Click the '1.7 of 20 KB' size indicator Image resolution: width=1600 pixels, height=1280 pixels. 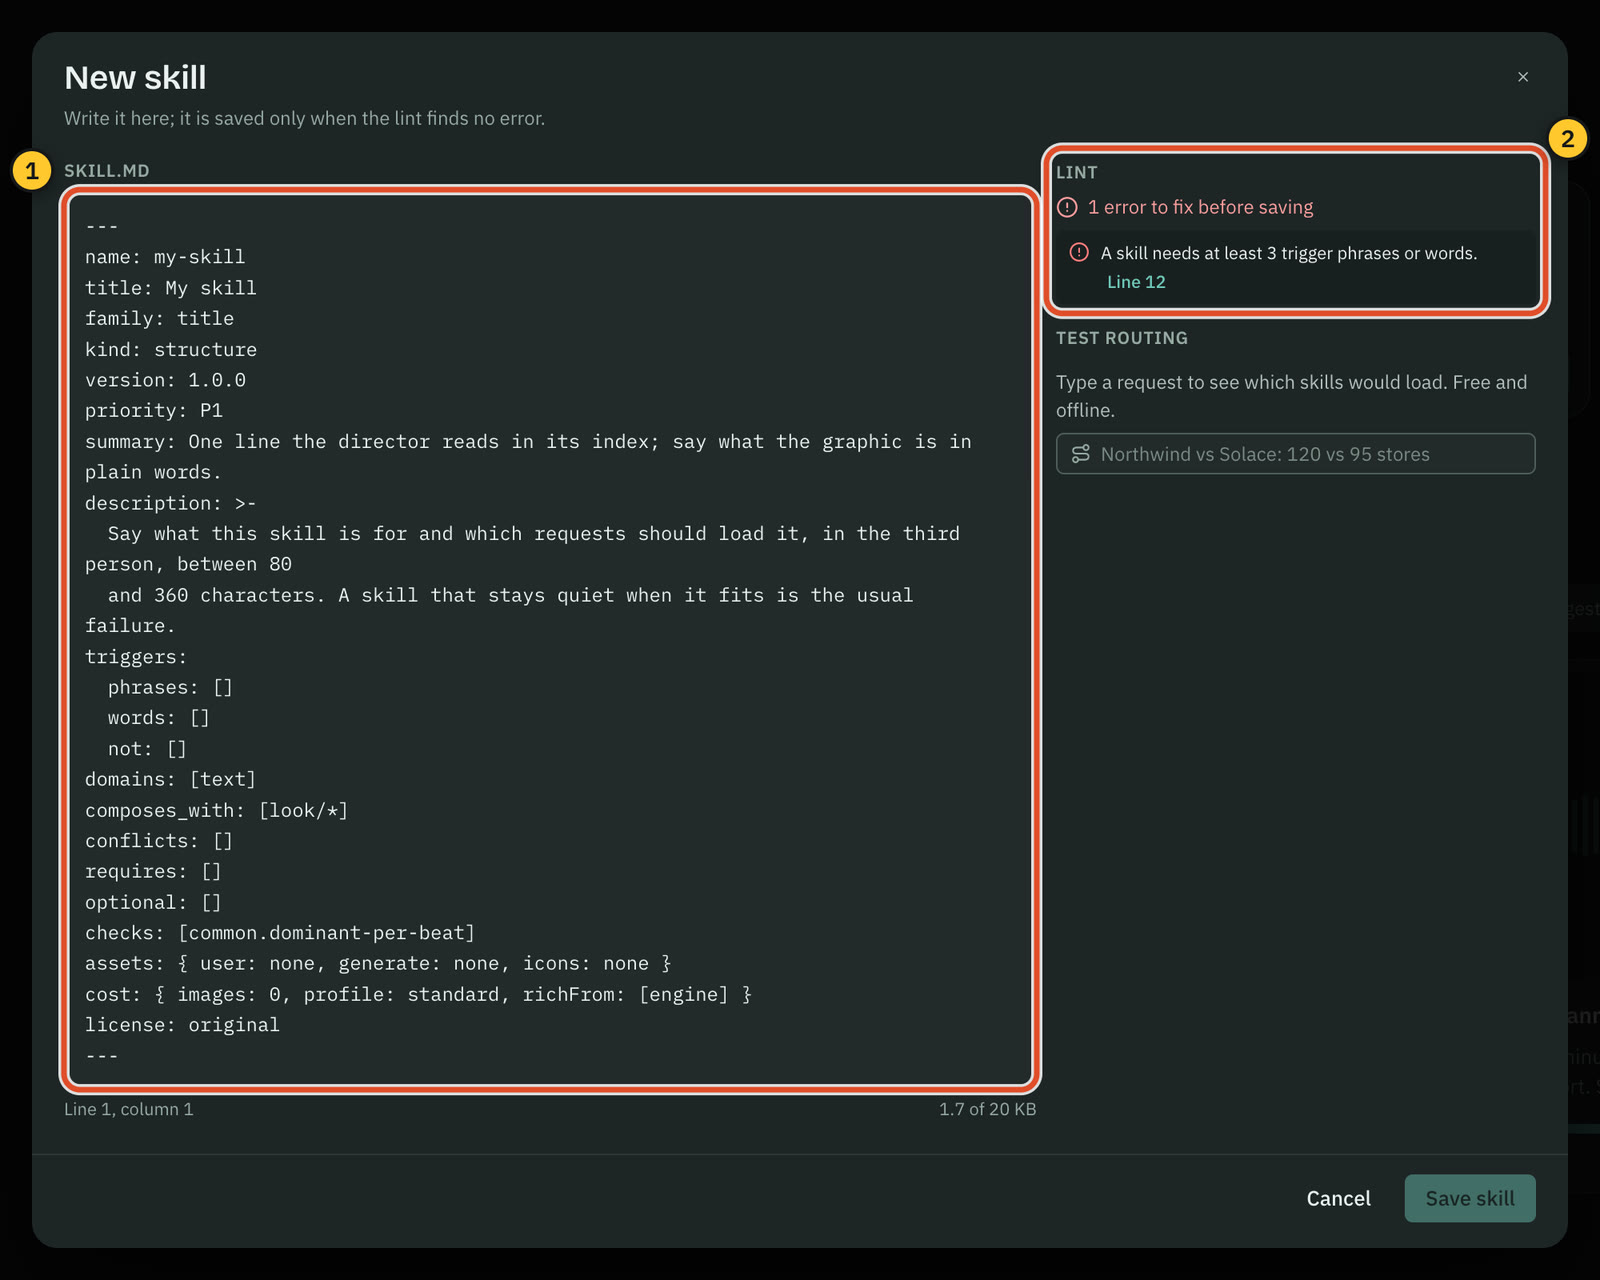pyautogui.click(x=987, y=1109)
